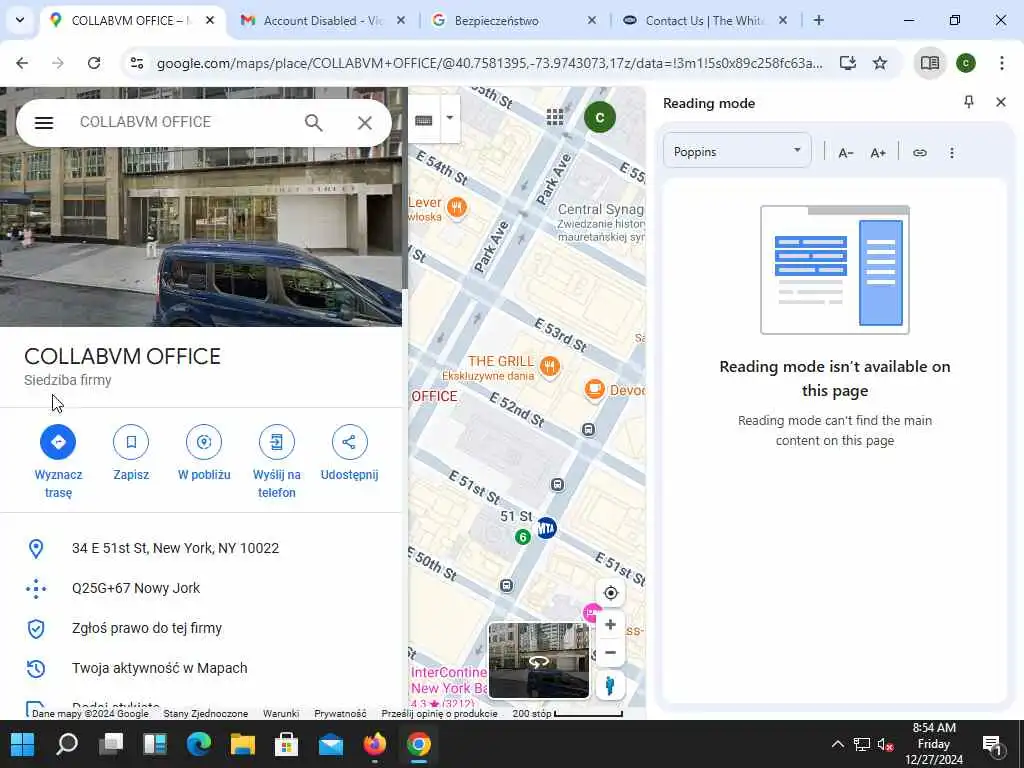Open a new browser tab
Screen dimensions: 1024x768
(818, 20)
